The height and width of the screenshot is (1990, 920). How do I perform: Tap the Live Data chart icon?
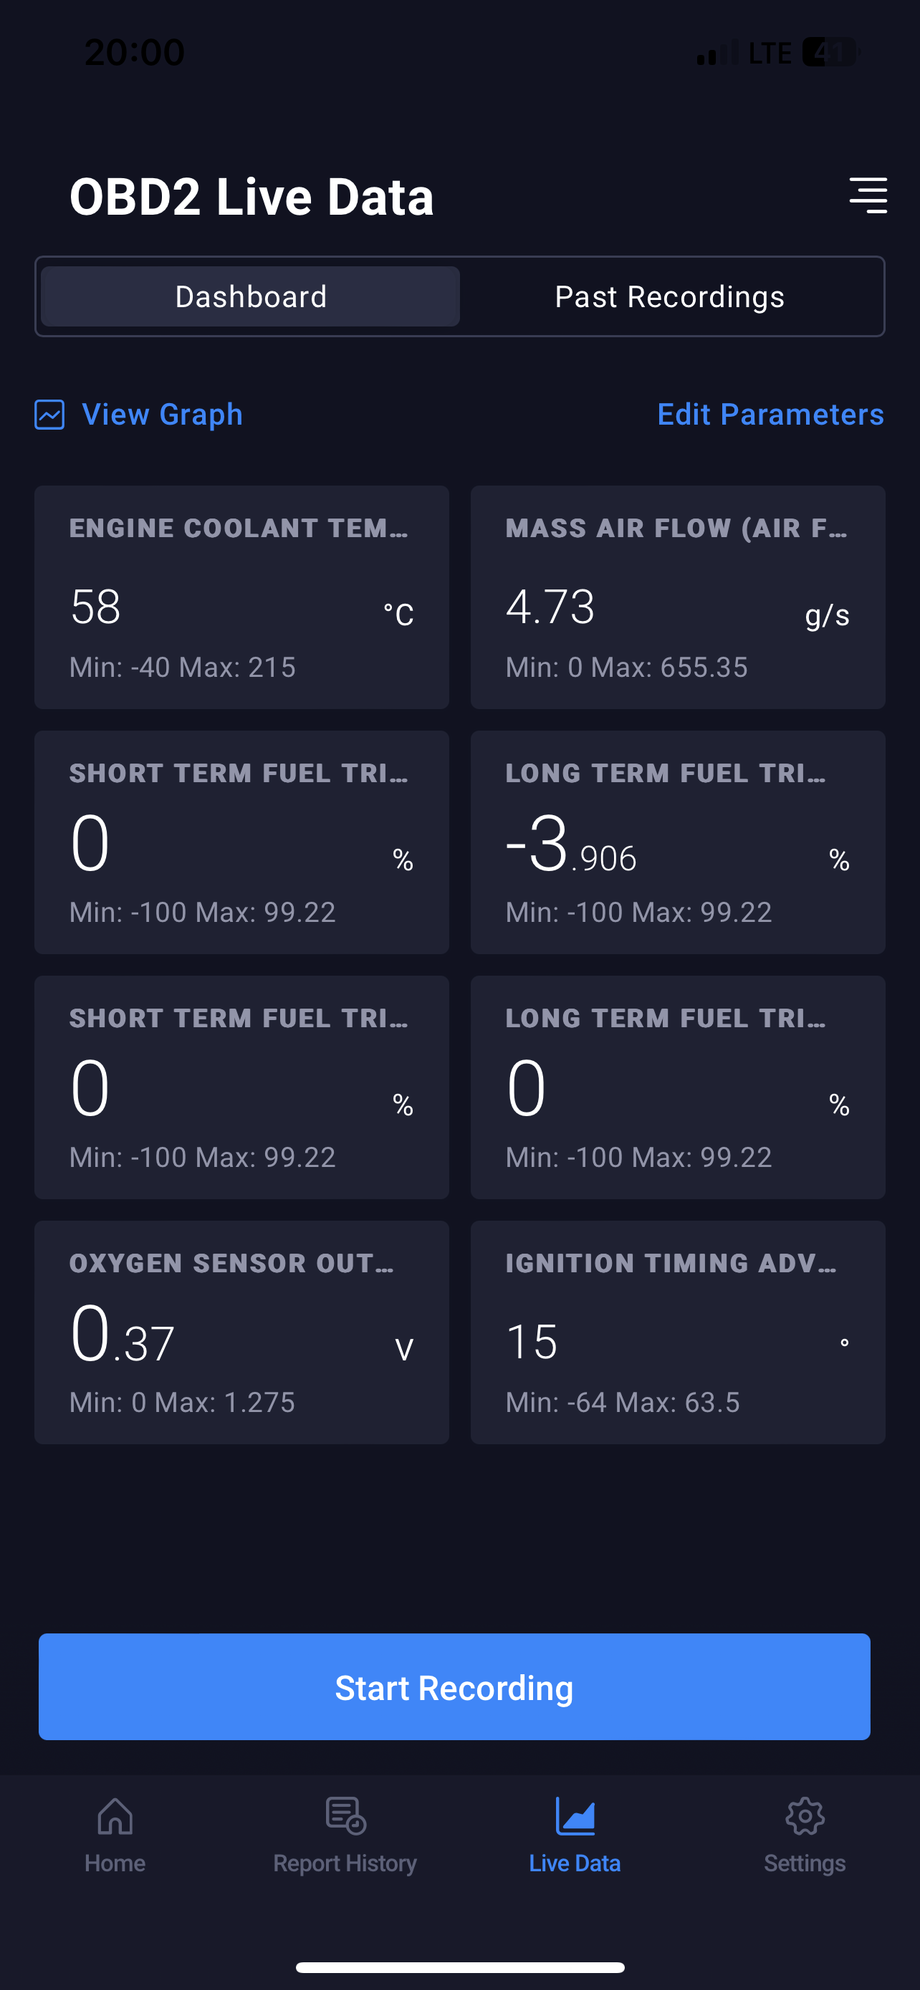[575, 1816]
